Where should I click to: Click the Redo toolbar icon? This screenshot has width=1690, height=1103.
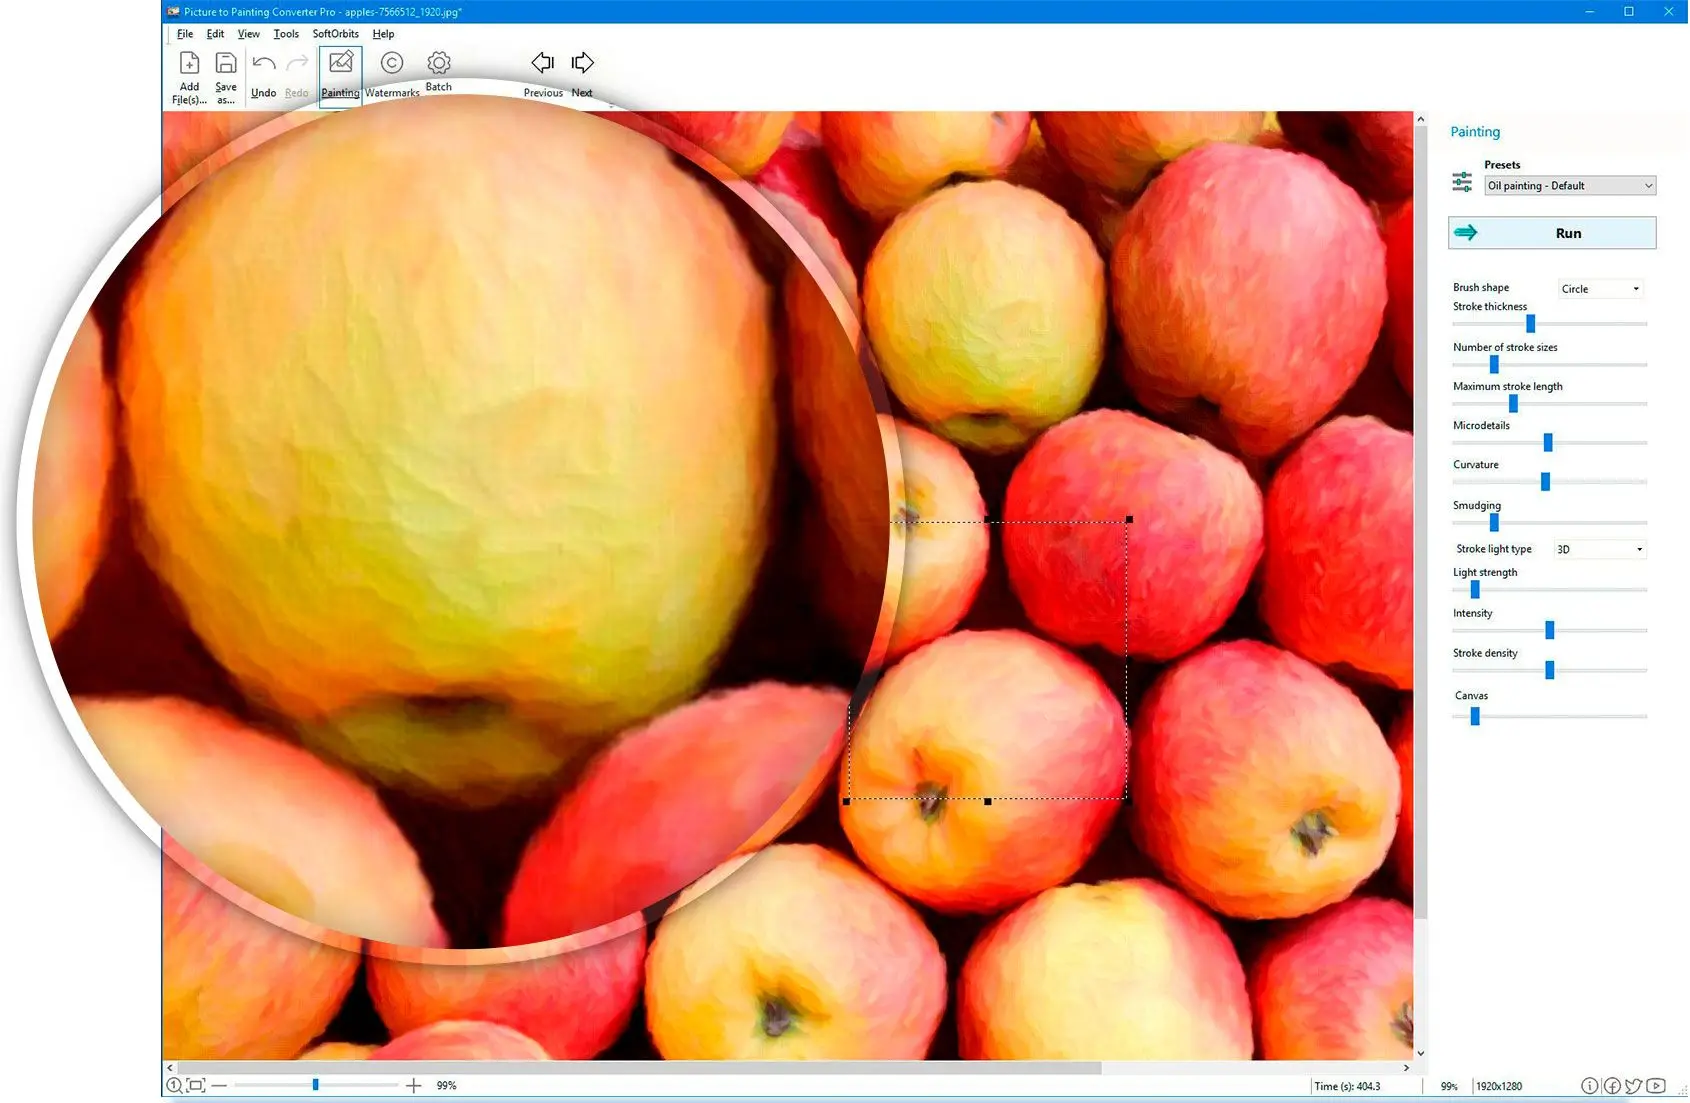297,76
